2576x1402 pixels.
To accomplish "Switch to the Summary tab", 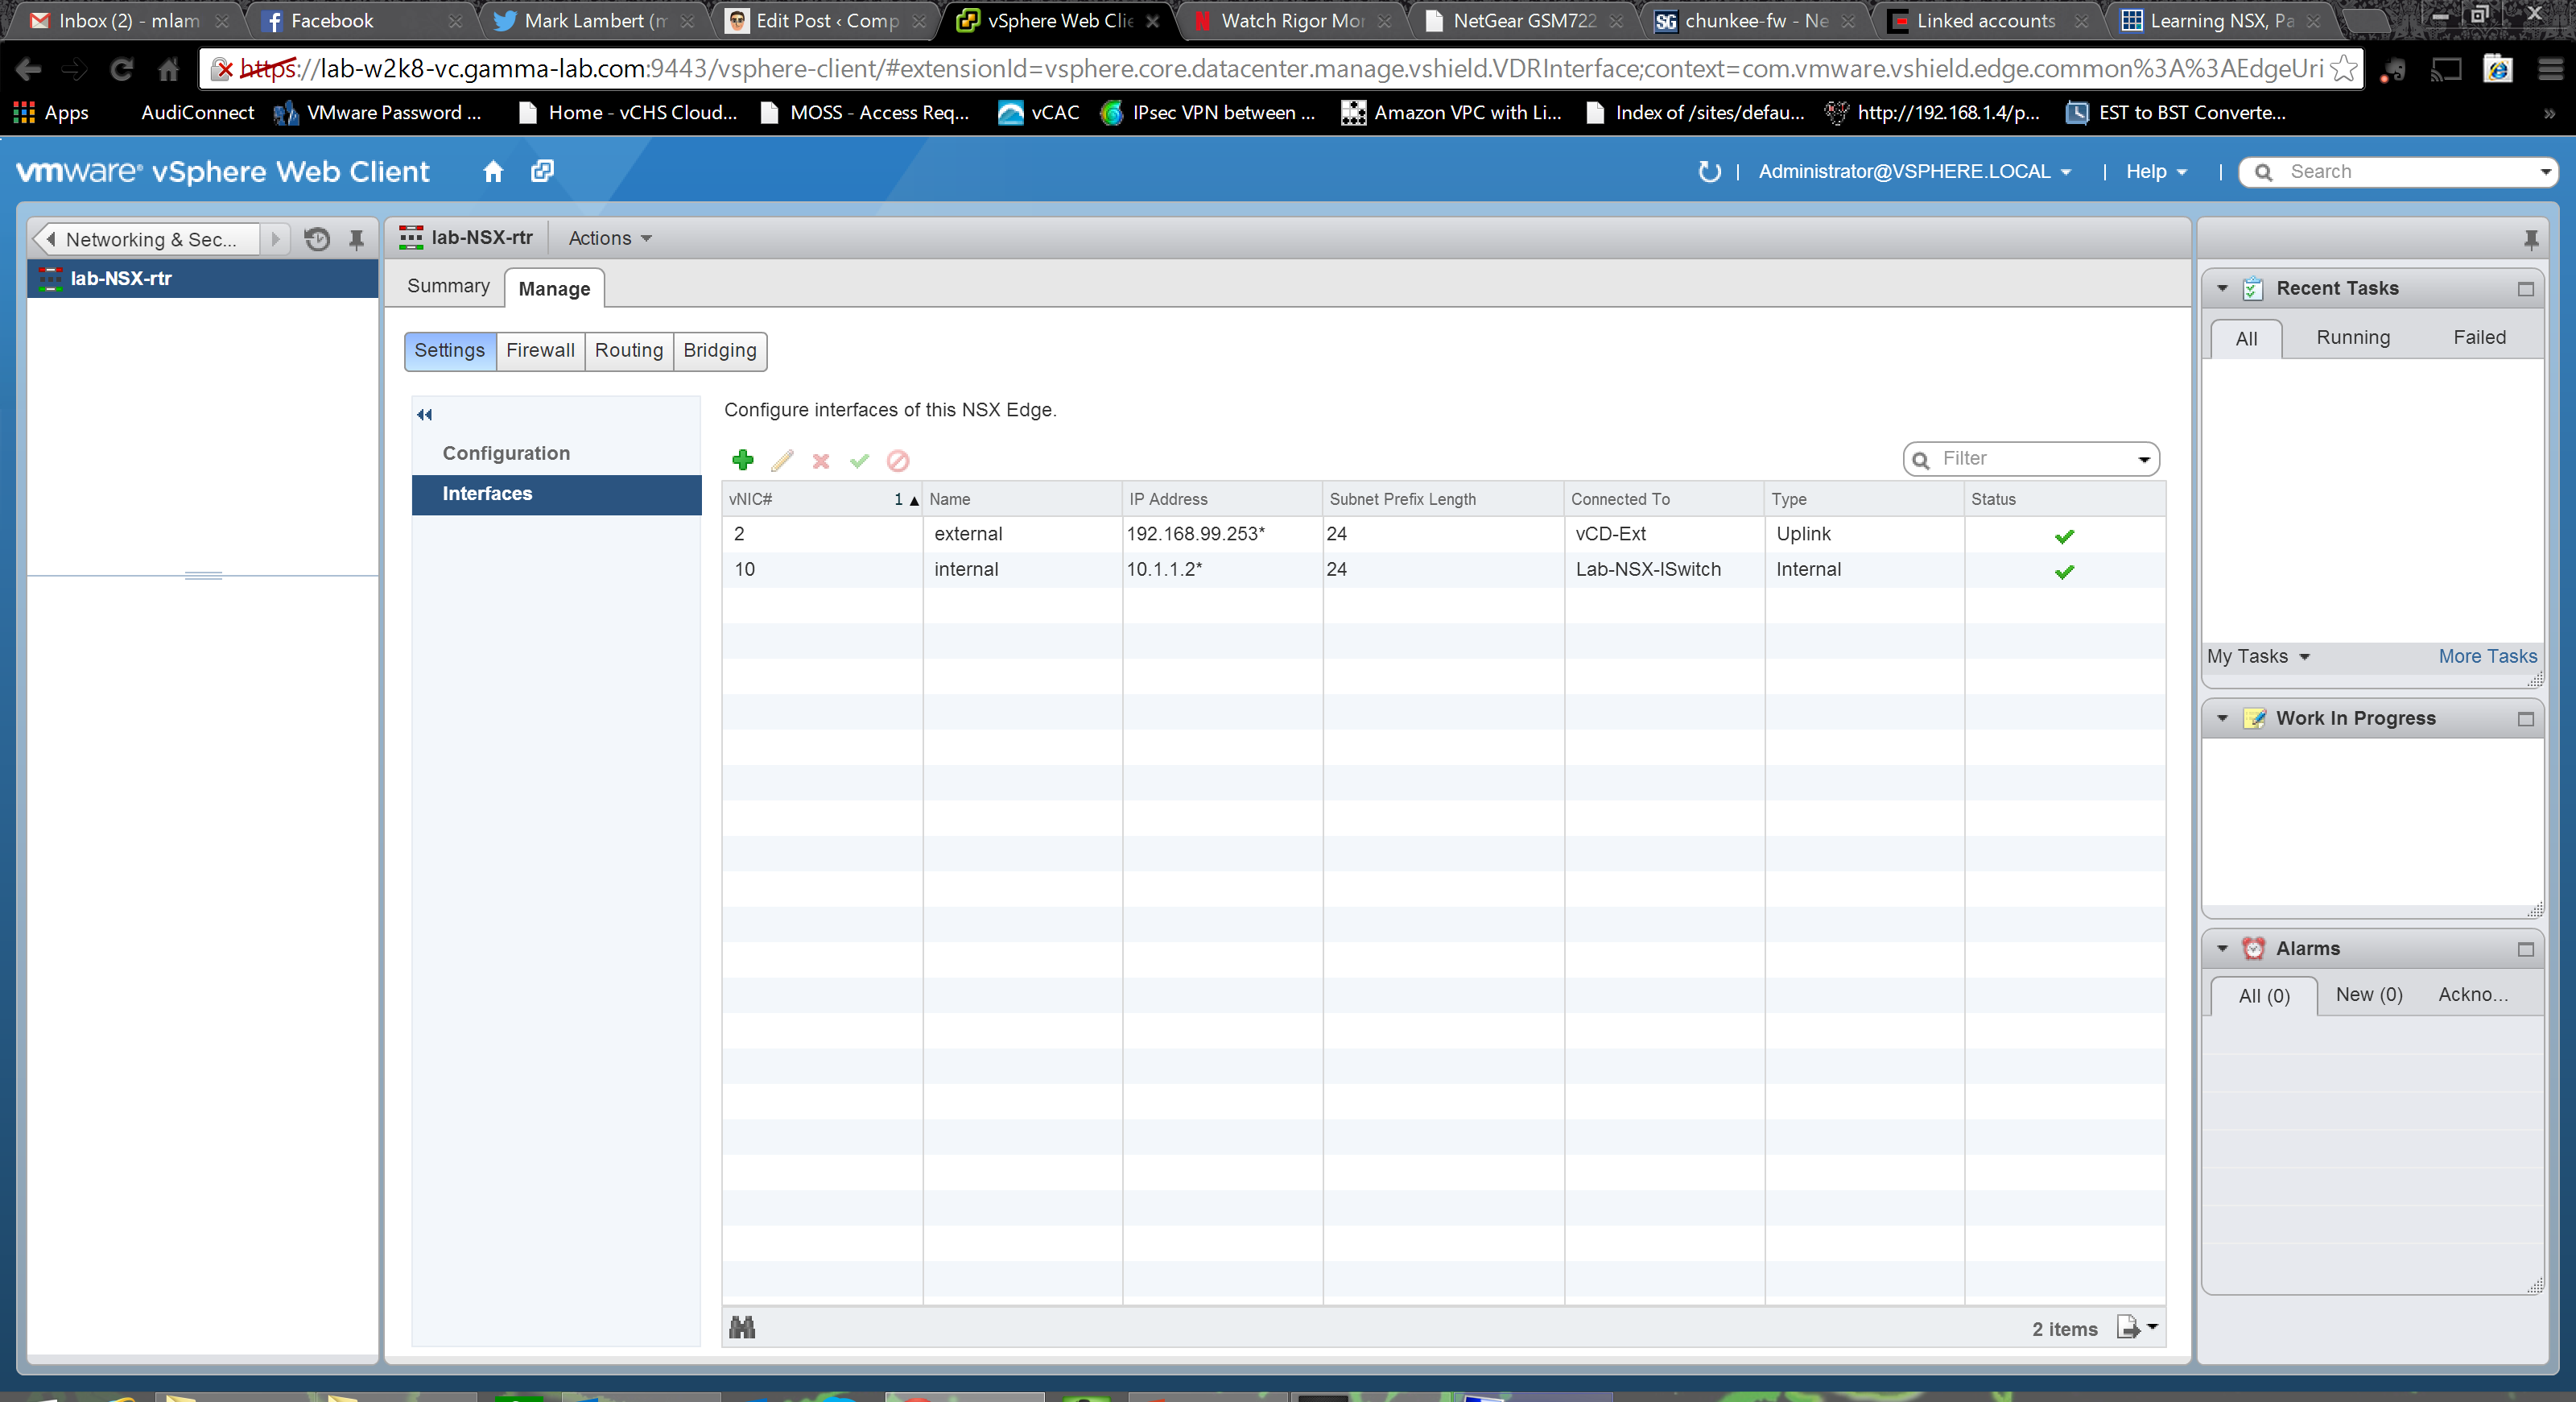I will [x=448, y=287].
